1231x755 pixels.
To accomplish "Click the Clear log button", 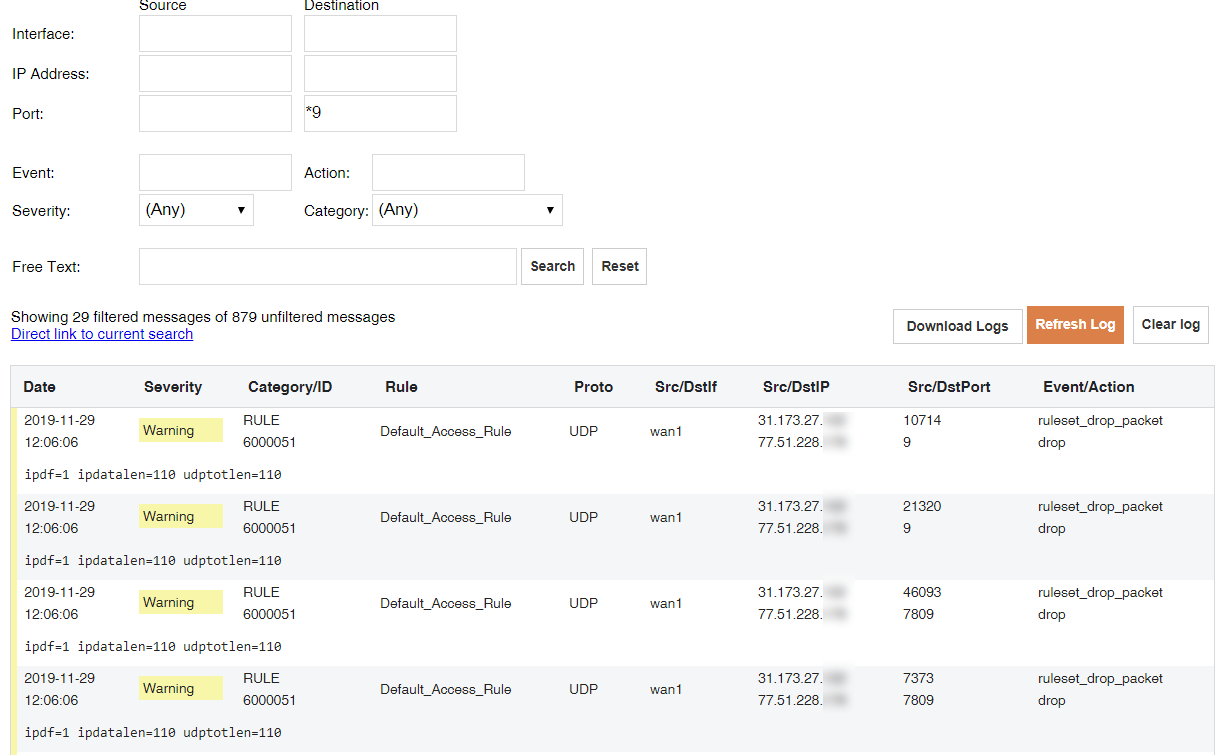I will tap(1170, 325).
